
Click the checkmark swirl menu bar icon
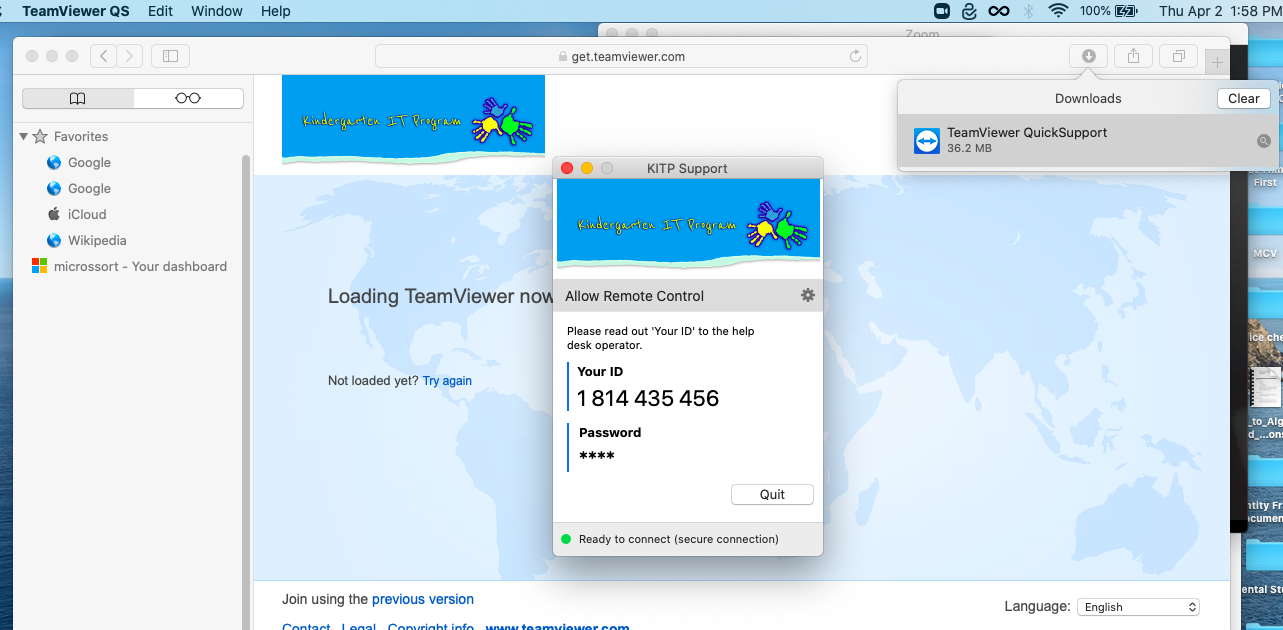tap(969, 11)
